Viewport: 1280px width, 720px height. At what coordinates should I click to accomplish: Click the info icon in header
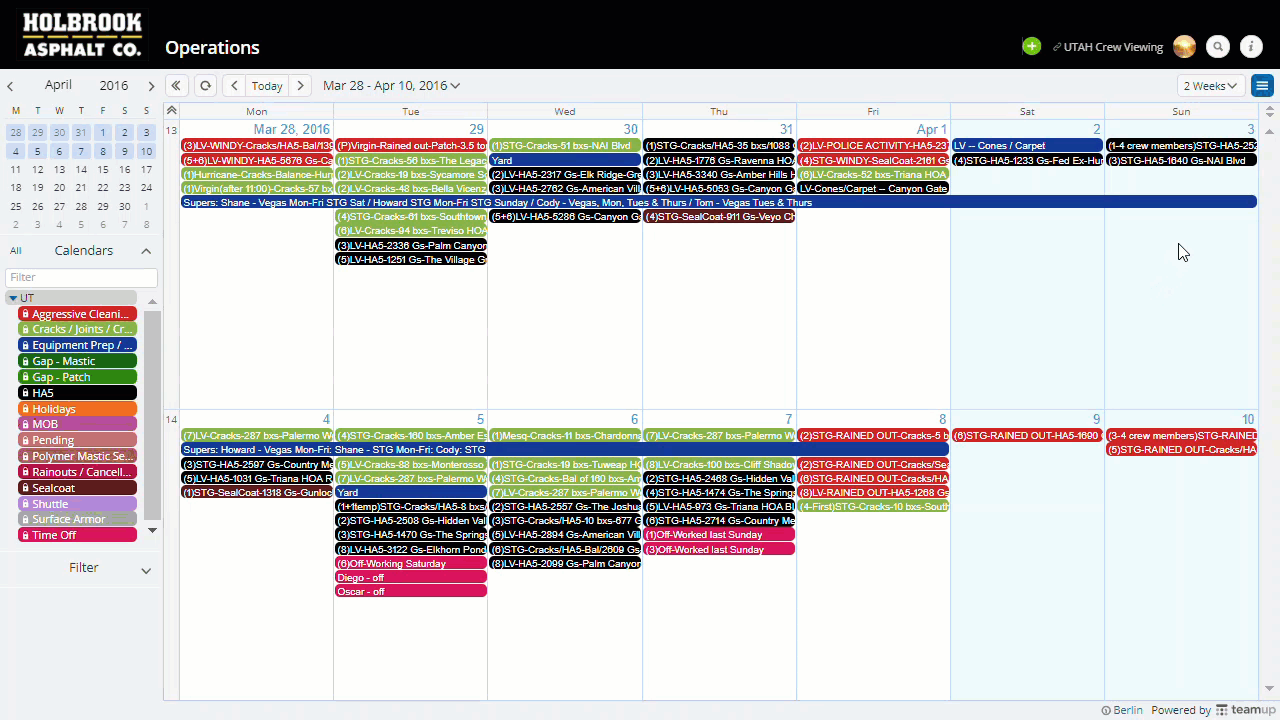(1251, 47)
